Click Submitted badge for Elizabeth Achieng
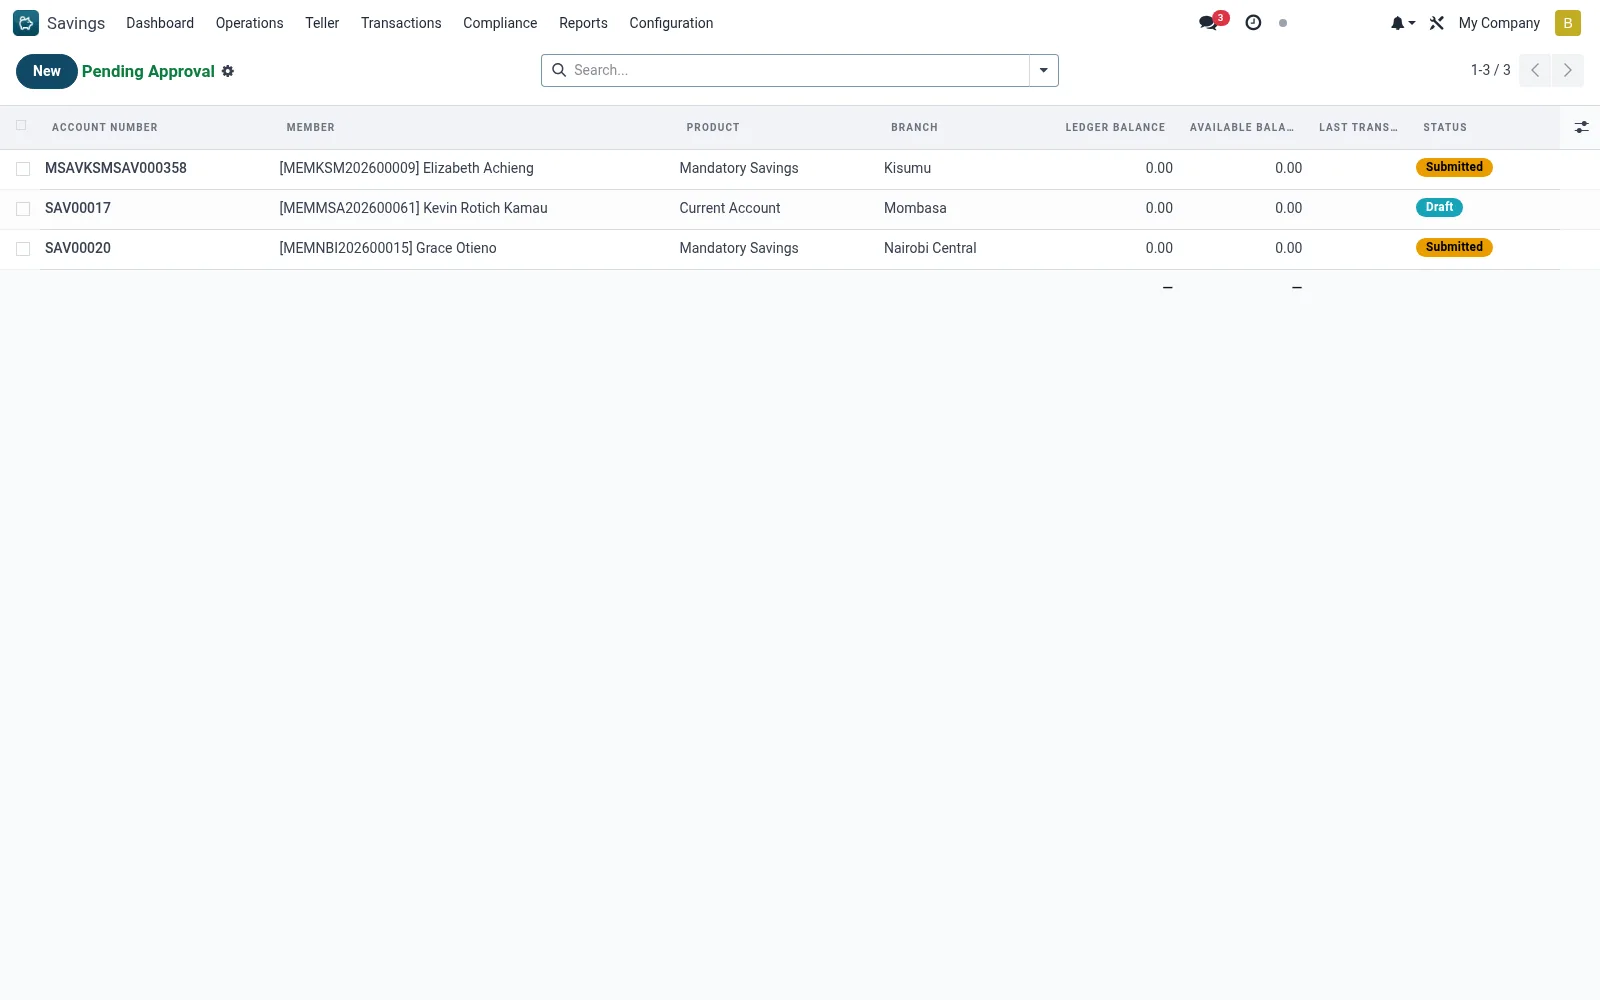Screen dimensions: 1600x1000 click(x=1454, y=167)
